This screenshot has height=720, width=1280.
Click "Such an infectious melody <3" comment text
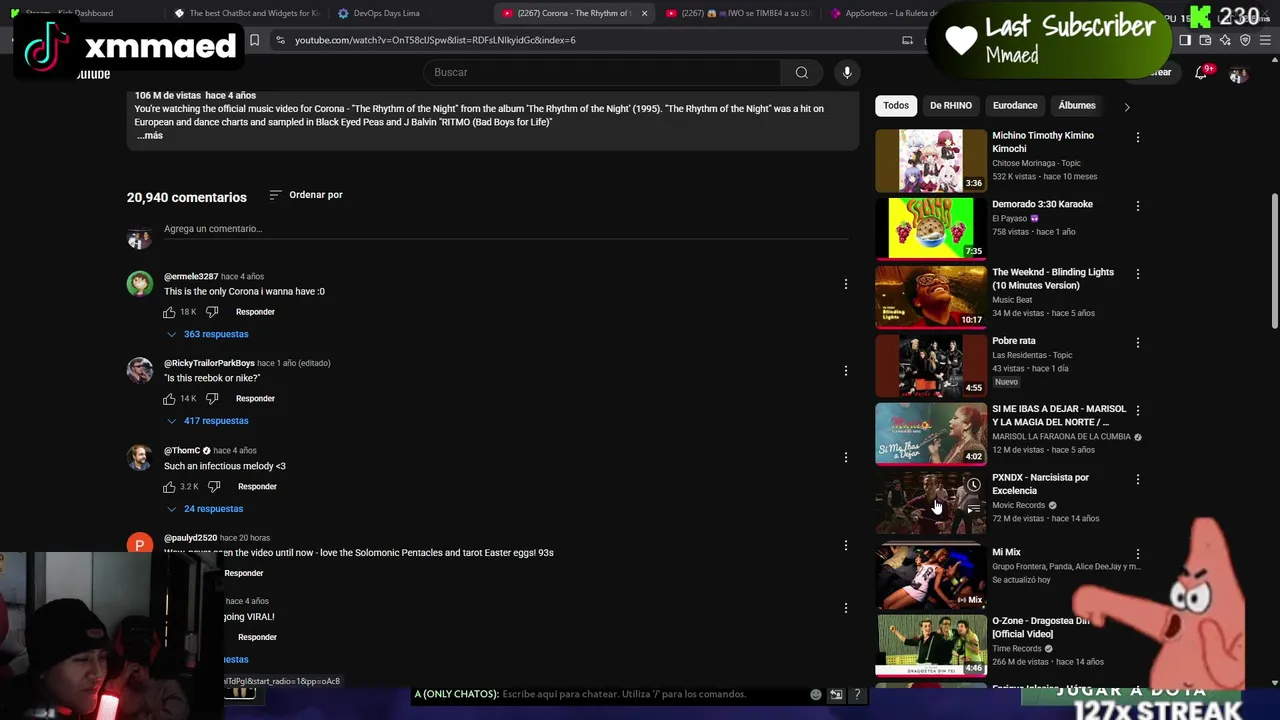pos(225,466)
